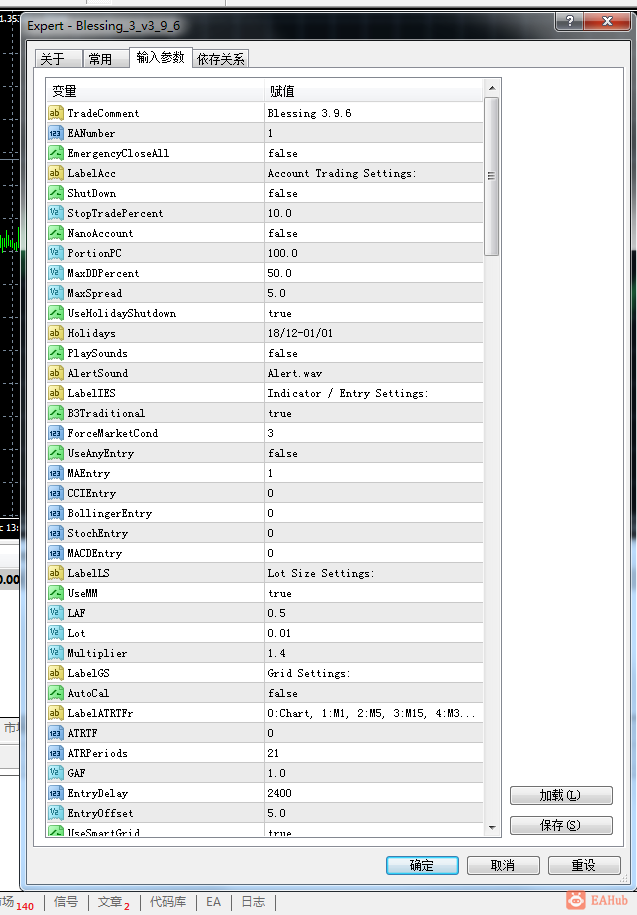Switch to the 关于 tab
637x915 pixels.
click(x=58, y=59)
